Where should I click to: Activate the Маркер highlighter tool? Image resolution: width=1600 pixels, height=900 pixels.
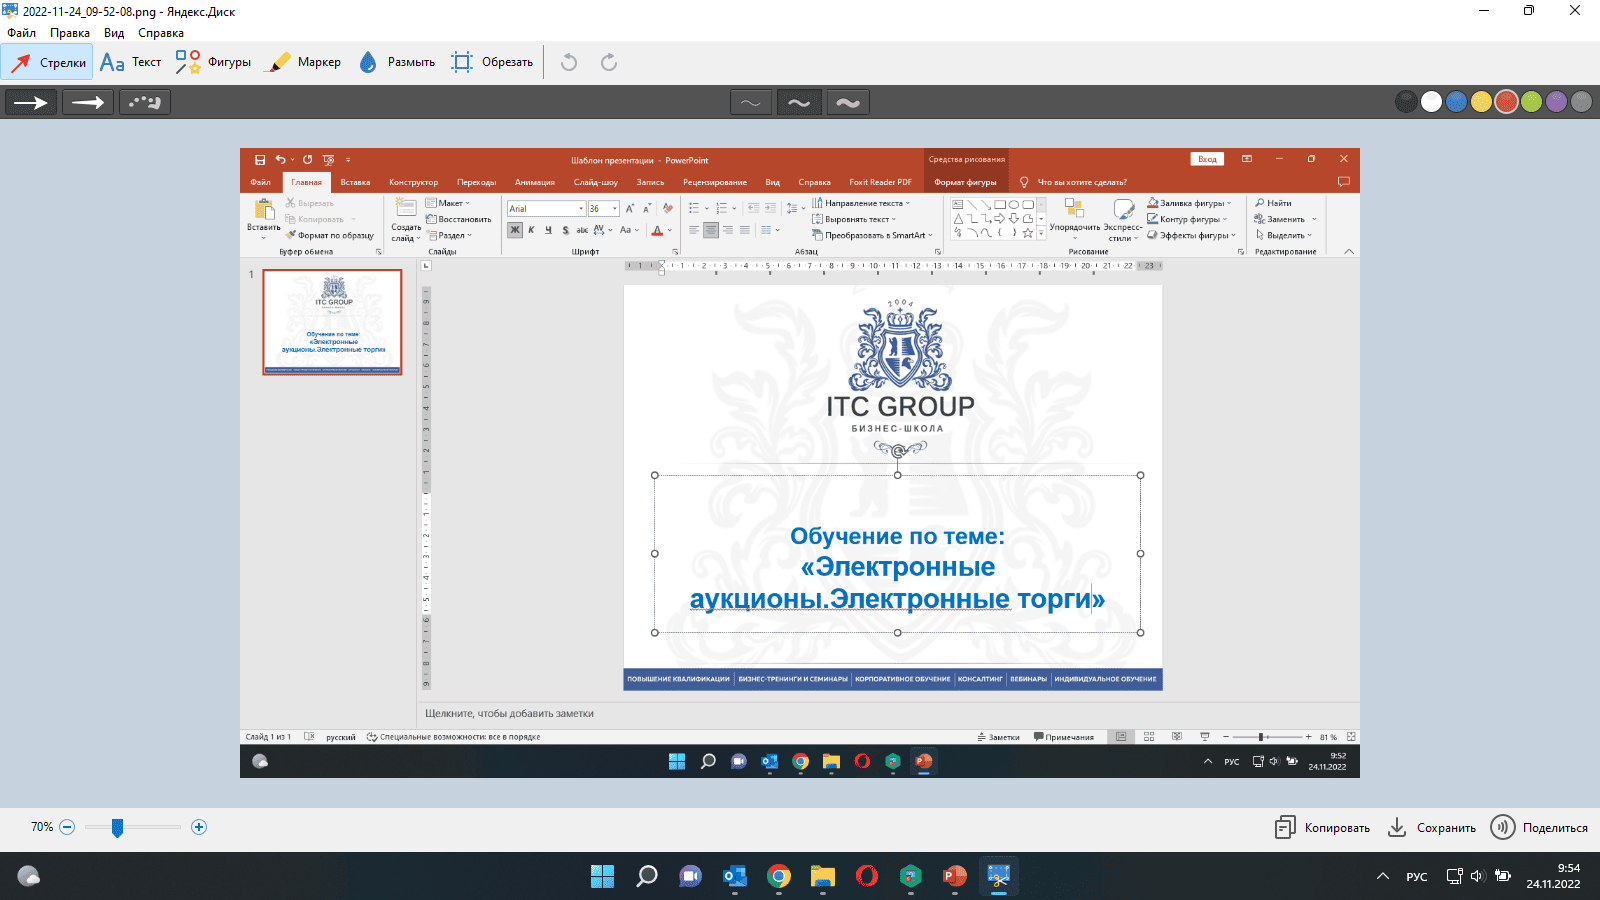[306, 62]
